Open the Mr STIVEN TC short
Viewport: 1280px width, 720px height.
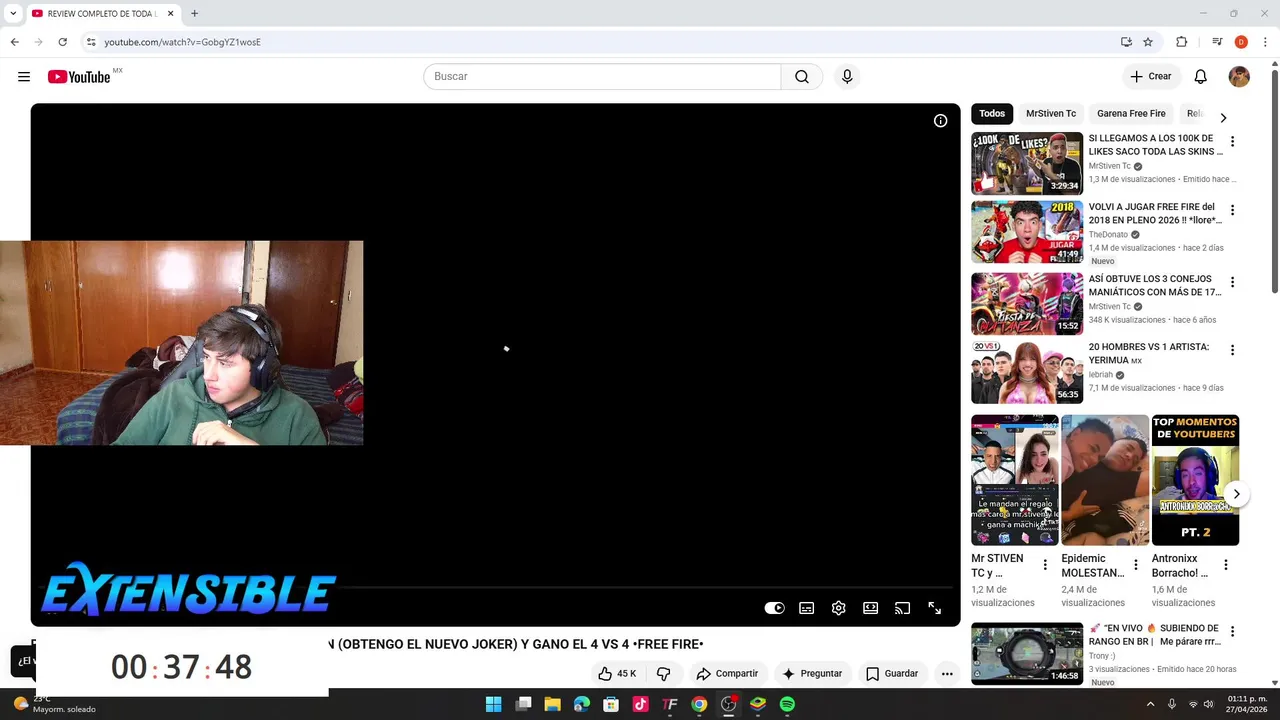click(1014, 480)
